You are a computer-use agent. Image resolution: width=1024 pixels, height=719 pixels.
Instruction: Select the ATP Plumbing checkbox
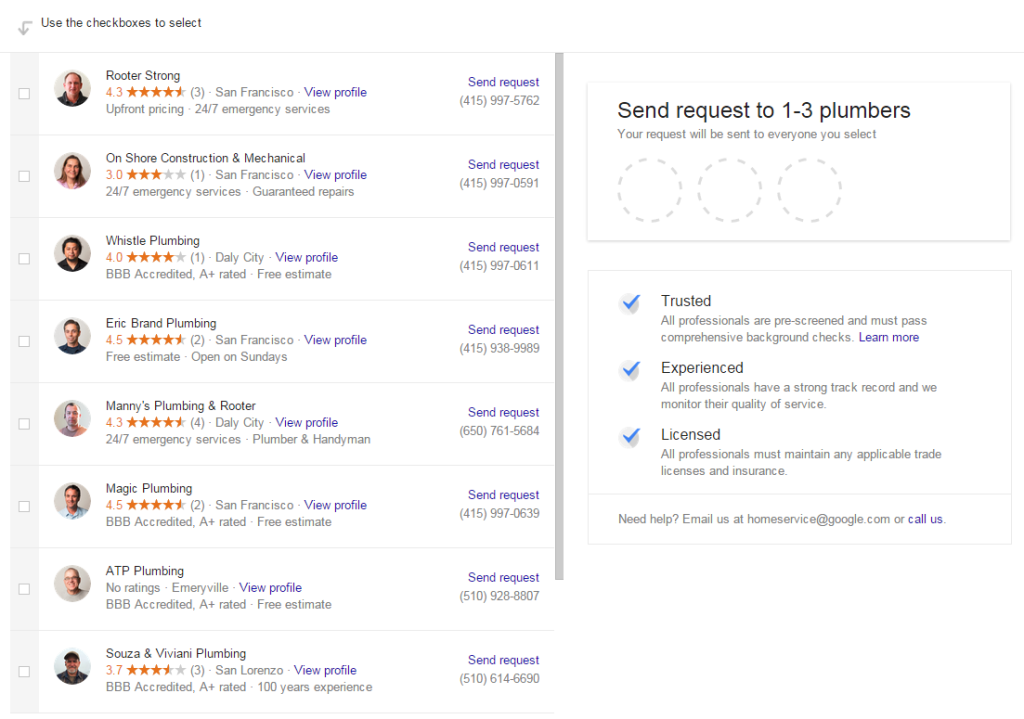point(23,588)
